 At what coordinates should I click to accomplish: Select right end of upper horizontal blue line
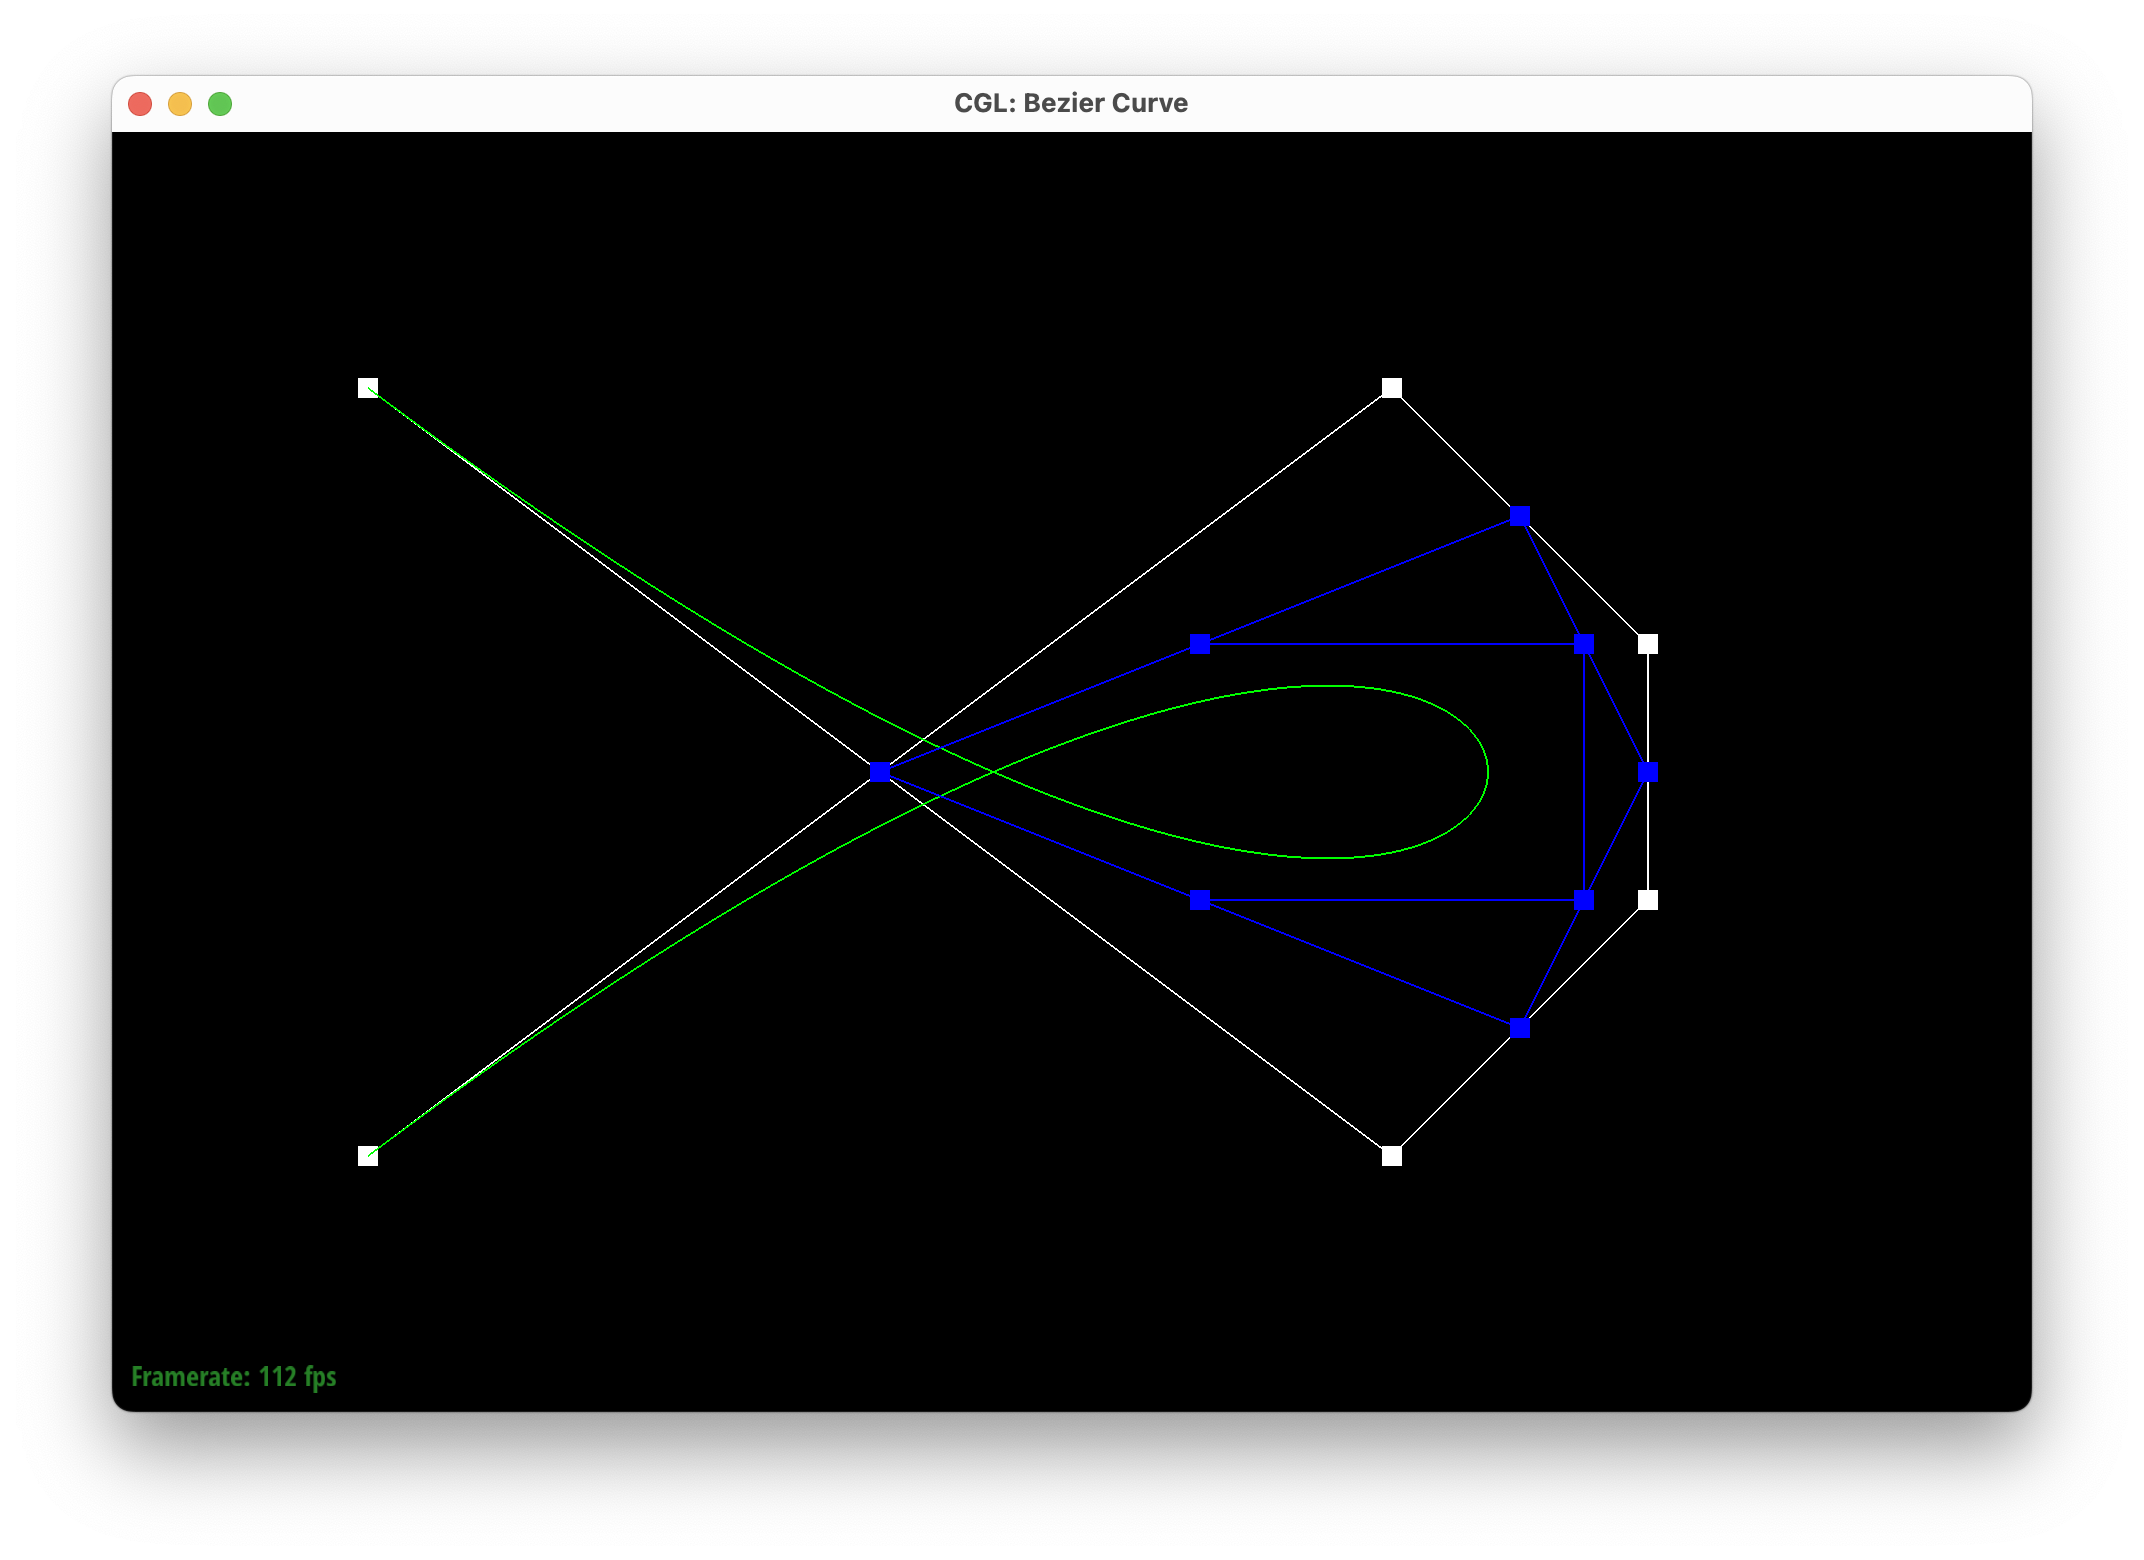(x=1584, y=644)
